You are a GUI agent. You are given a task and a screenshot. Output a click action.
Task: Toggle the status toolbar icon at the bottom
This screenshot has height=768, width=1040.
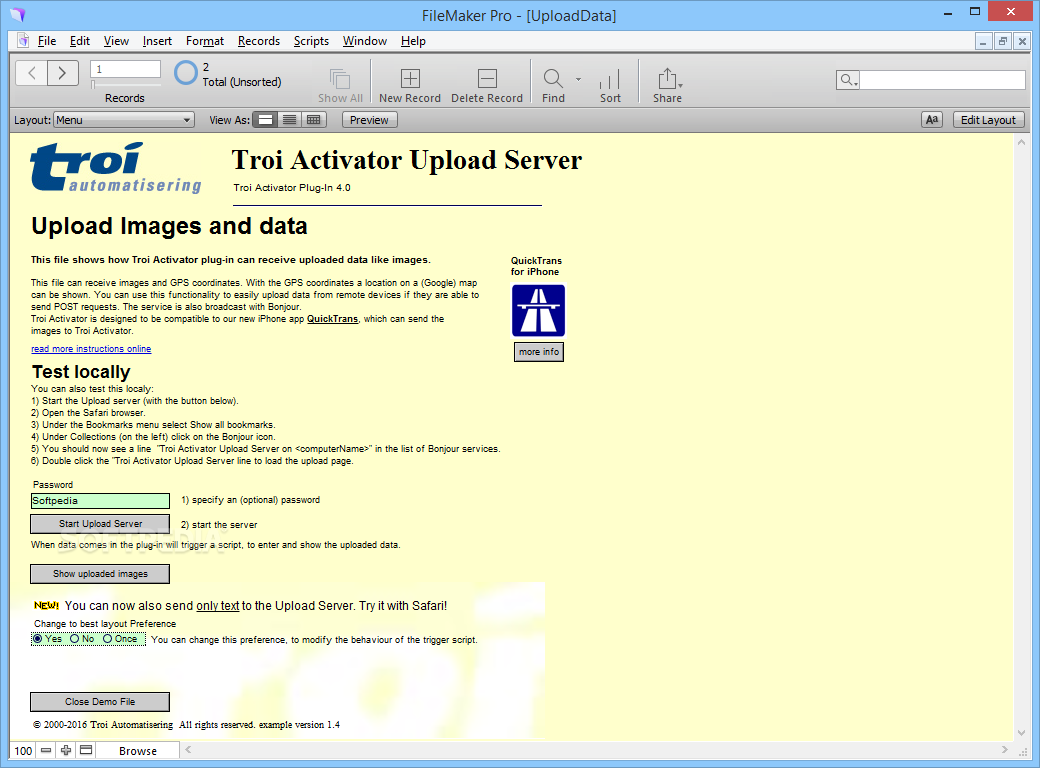point(86,750)
